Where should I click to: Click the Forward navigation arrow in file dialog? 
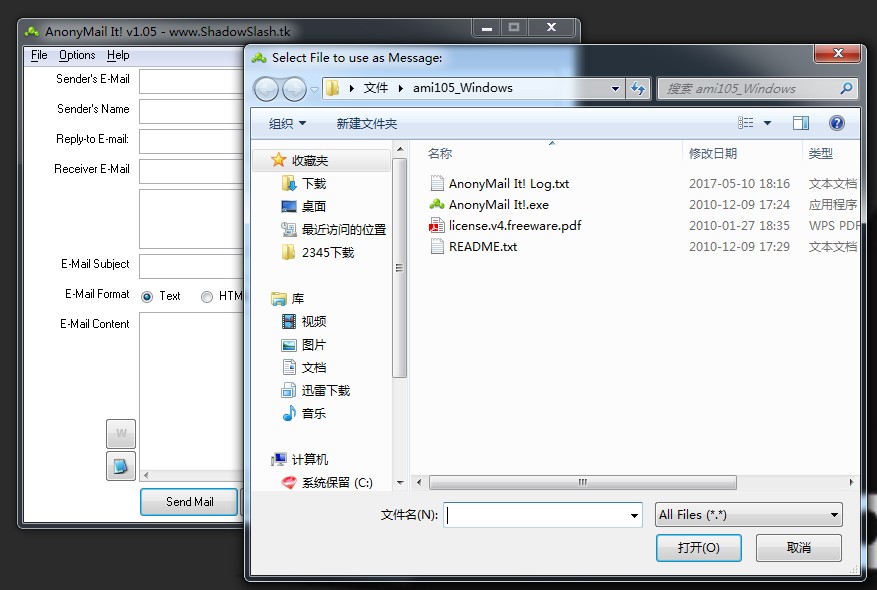tap(294, 89)
